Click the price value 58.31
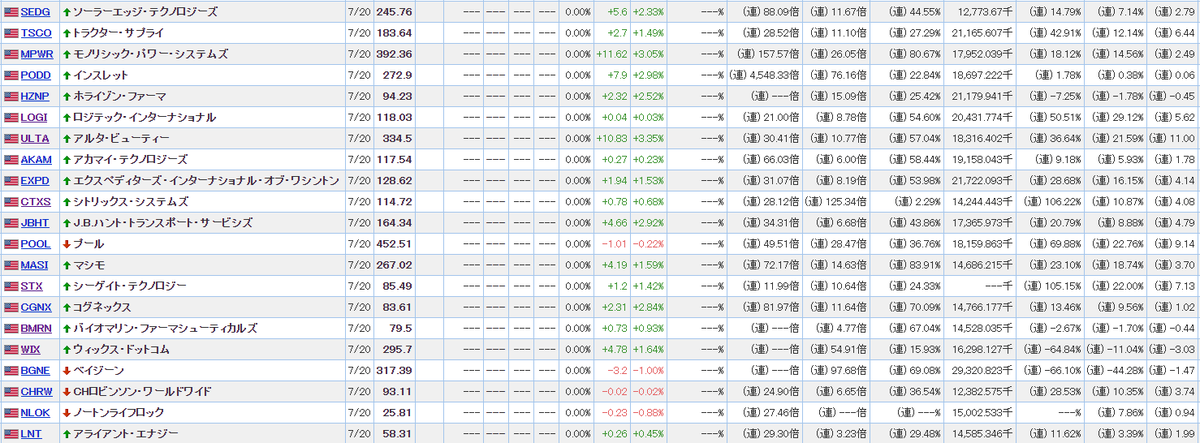Screen dimensions: 1200x443 (x=397, y=433)
